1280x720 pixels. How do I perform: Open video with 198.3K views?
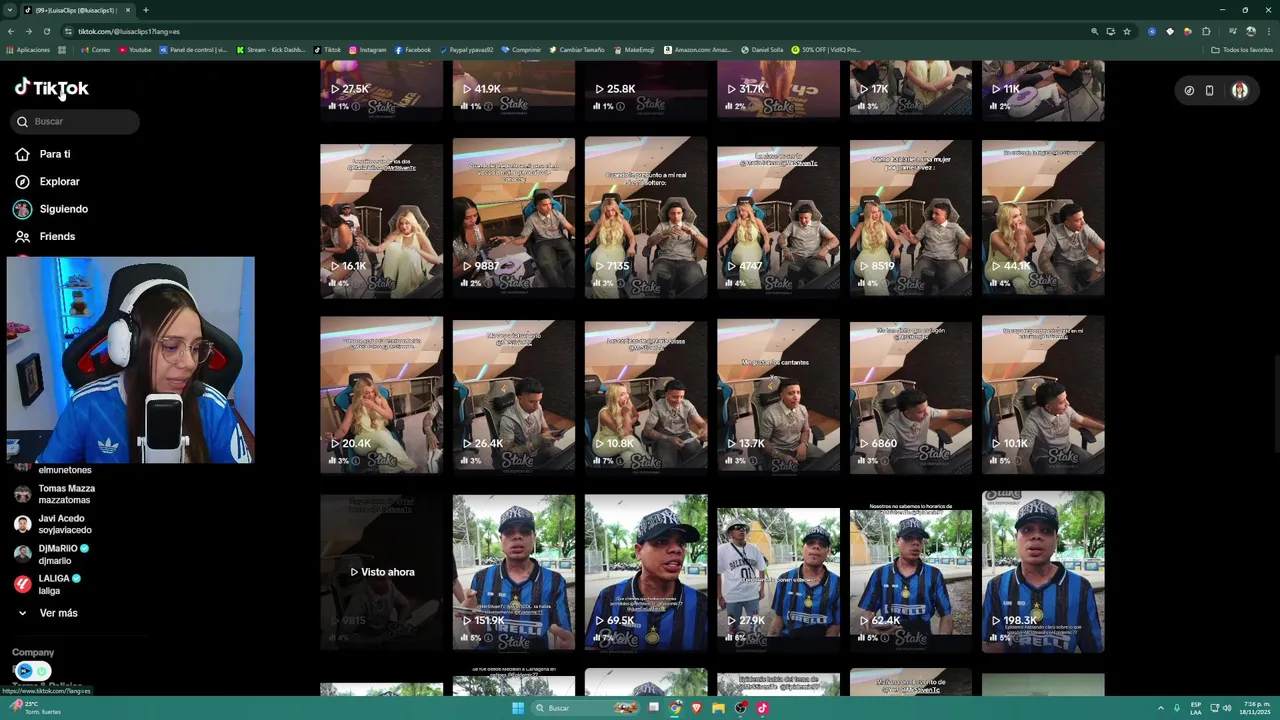tap(1043, 572)
